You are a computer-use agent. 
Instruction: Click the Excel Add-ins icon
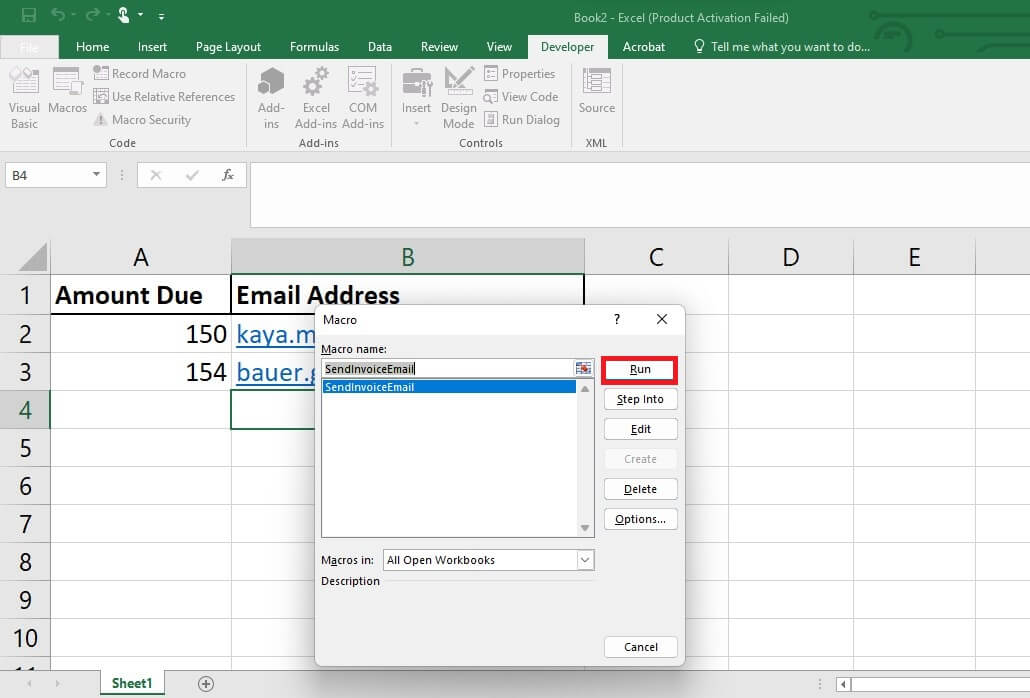coord(315,95)
